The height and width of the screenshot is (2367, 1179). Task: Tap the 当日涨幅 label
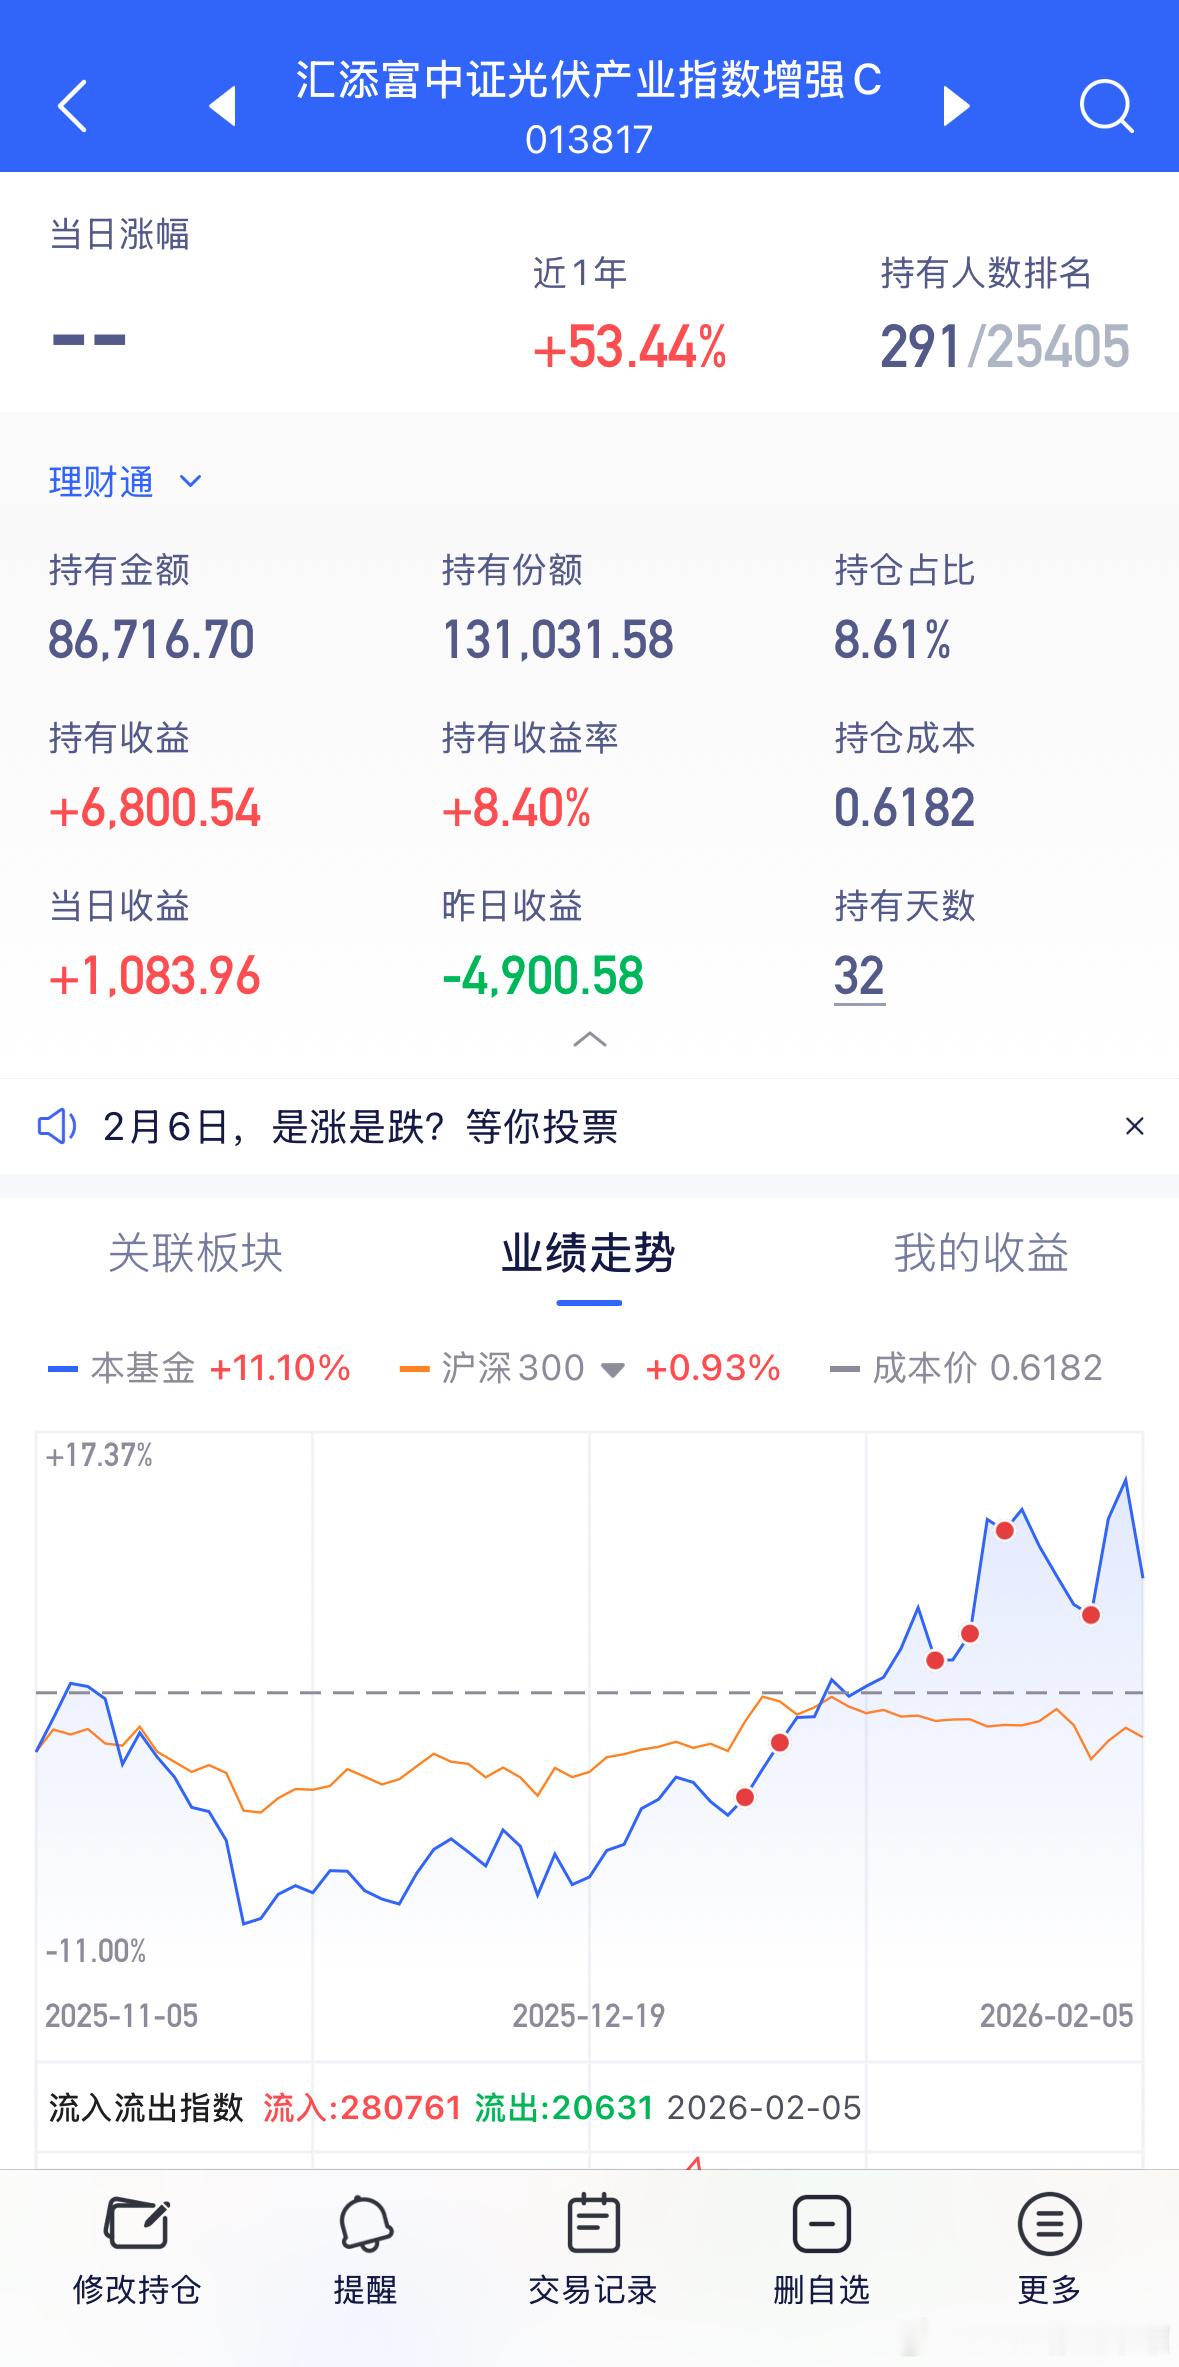click(x=119, y=234)
